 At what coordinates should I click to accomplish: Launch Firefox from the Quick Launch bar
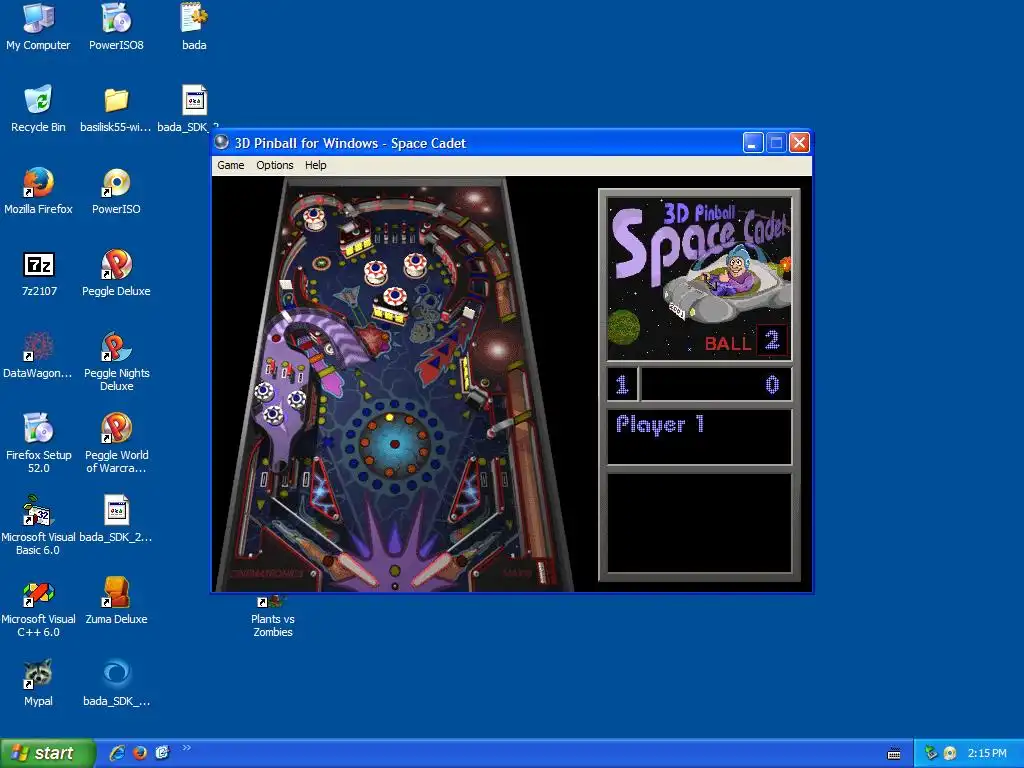(140, 753)
